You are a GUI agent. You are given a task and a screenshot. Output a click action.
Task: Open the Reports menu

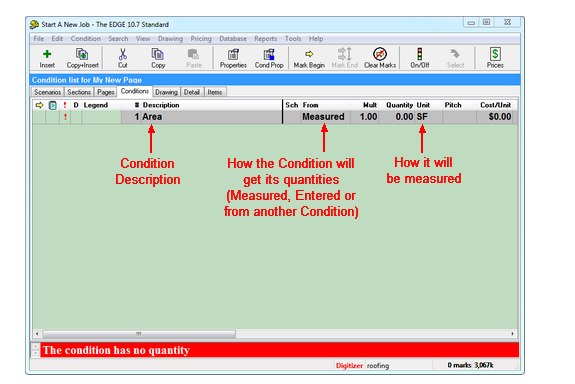[265, 39]
